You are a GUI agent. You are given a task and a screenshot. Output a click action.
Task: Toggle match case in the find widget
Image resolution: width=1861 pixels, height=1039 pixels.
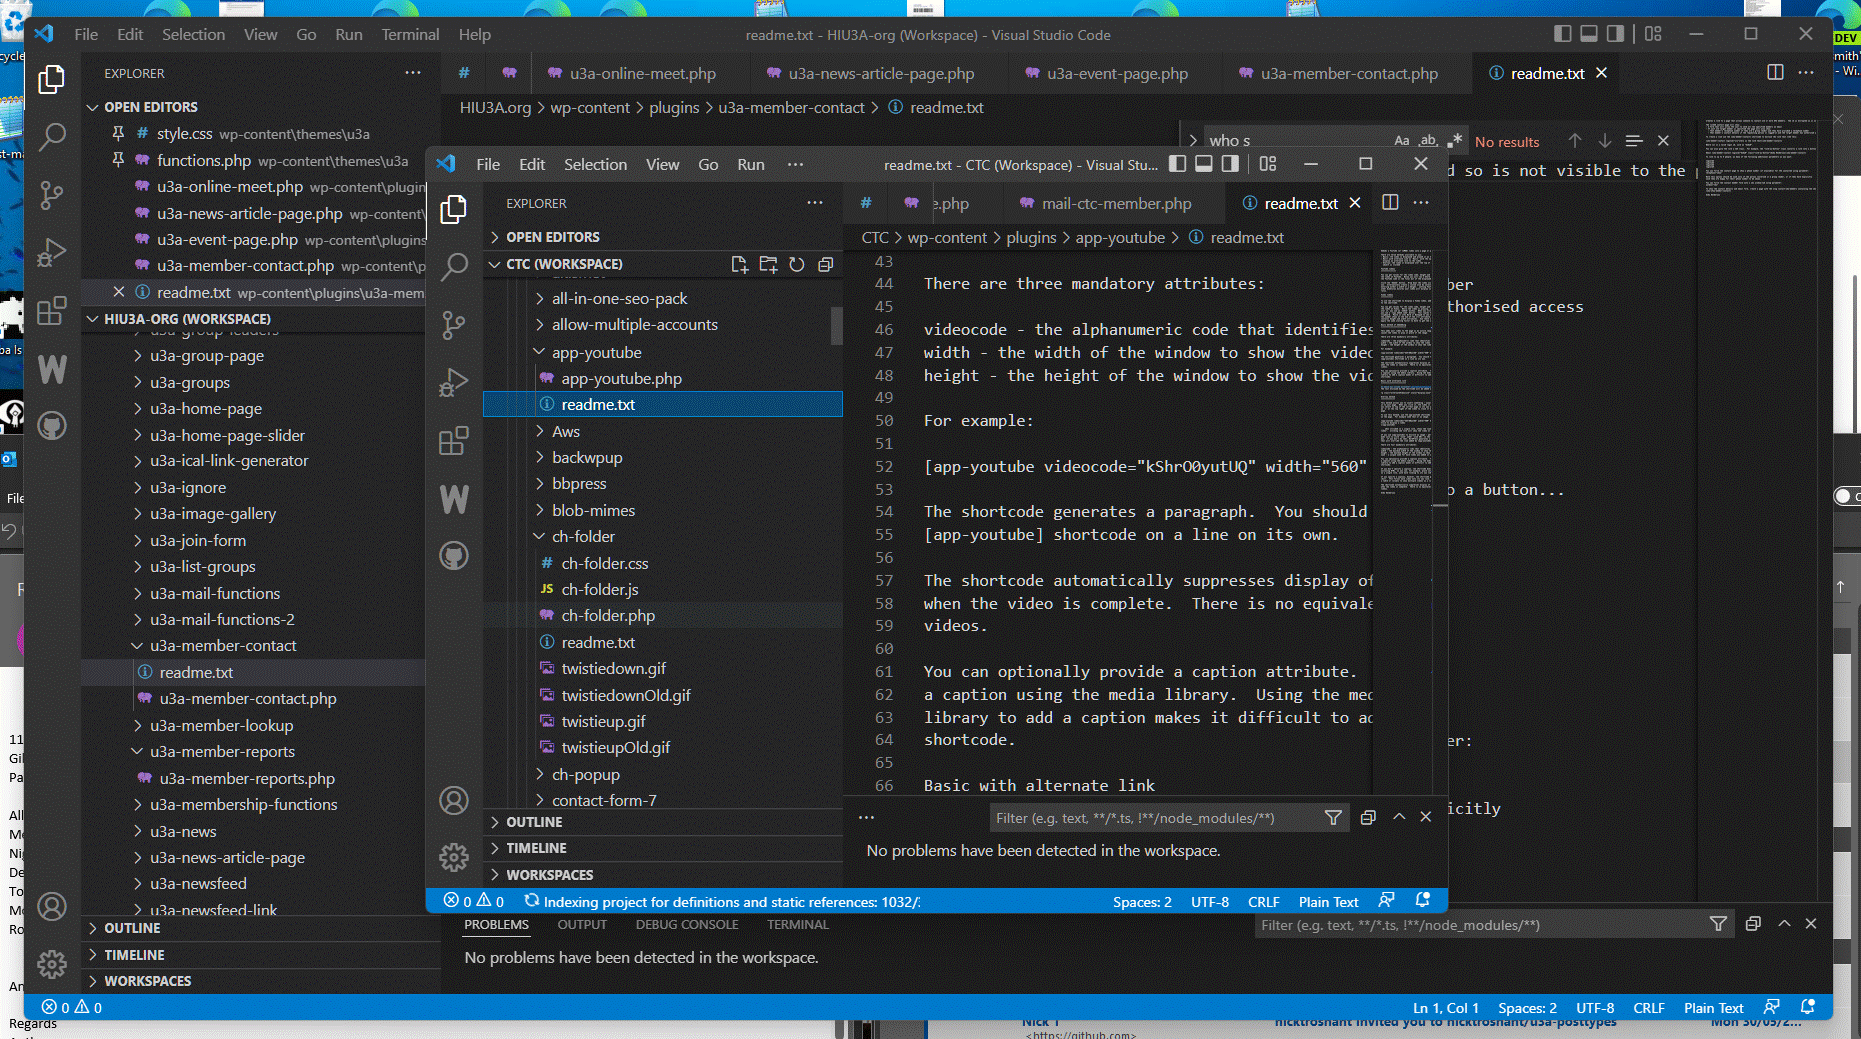coord(1402,140)
